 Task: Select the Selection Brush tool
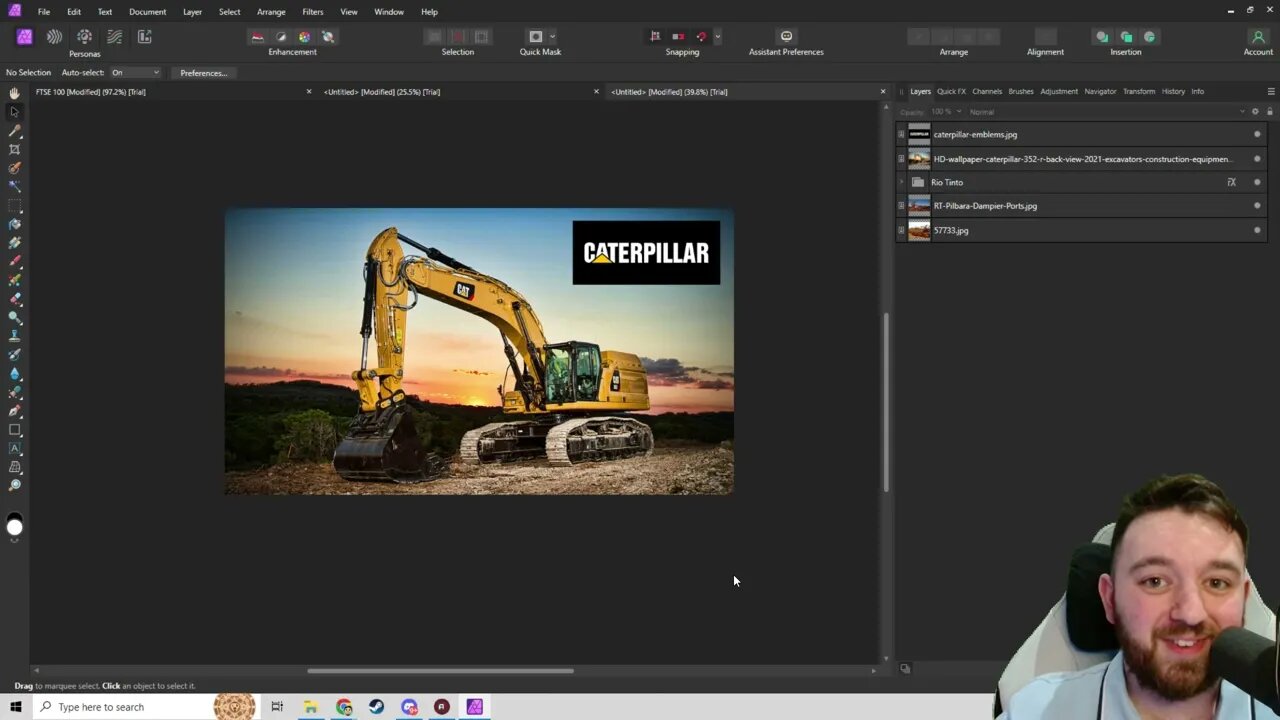(14, 168)
